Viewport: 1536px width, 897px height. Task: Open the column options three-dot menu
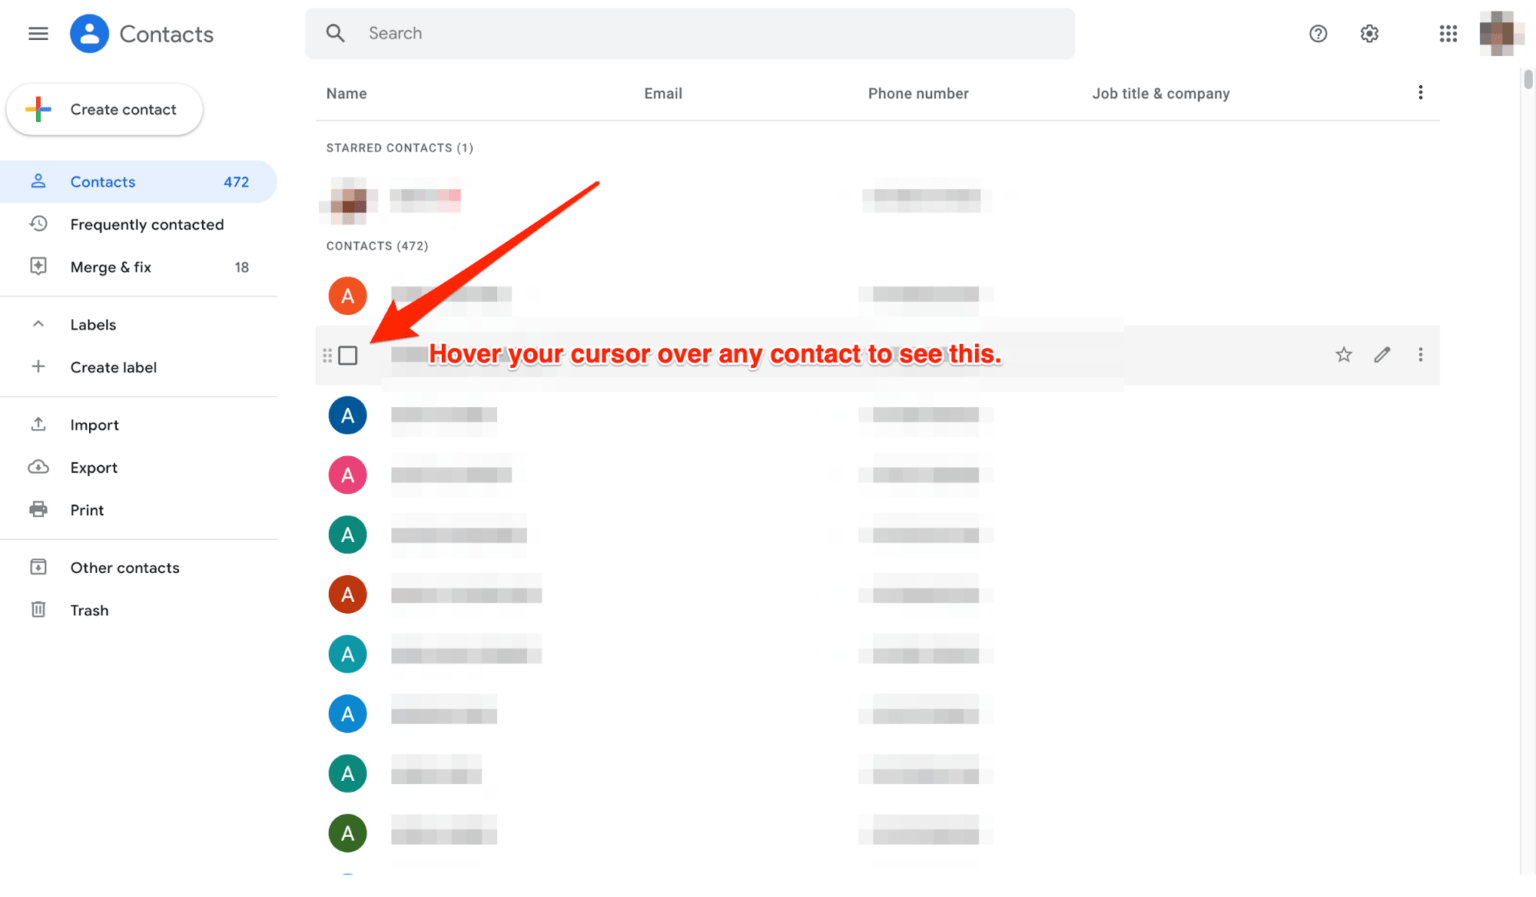[1421, 92]
